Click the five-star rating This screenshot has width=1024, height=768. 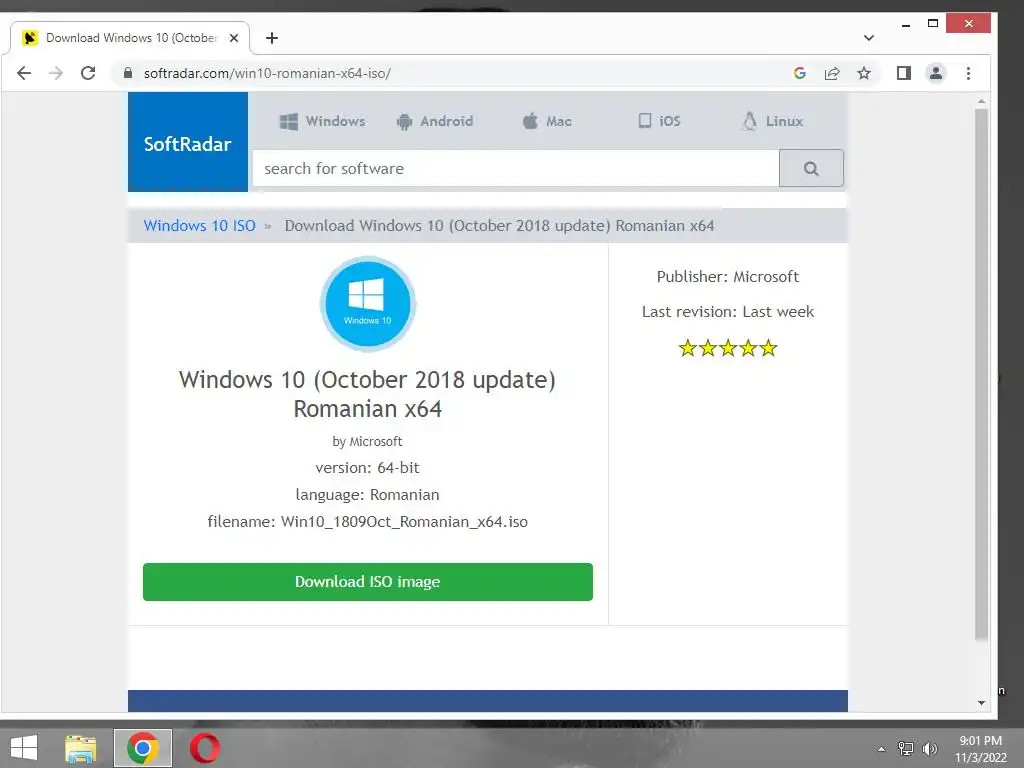pos(728,348)
